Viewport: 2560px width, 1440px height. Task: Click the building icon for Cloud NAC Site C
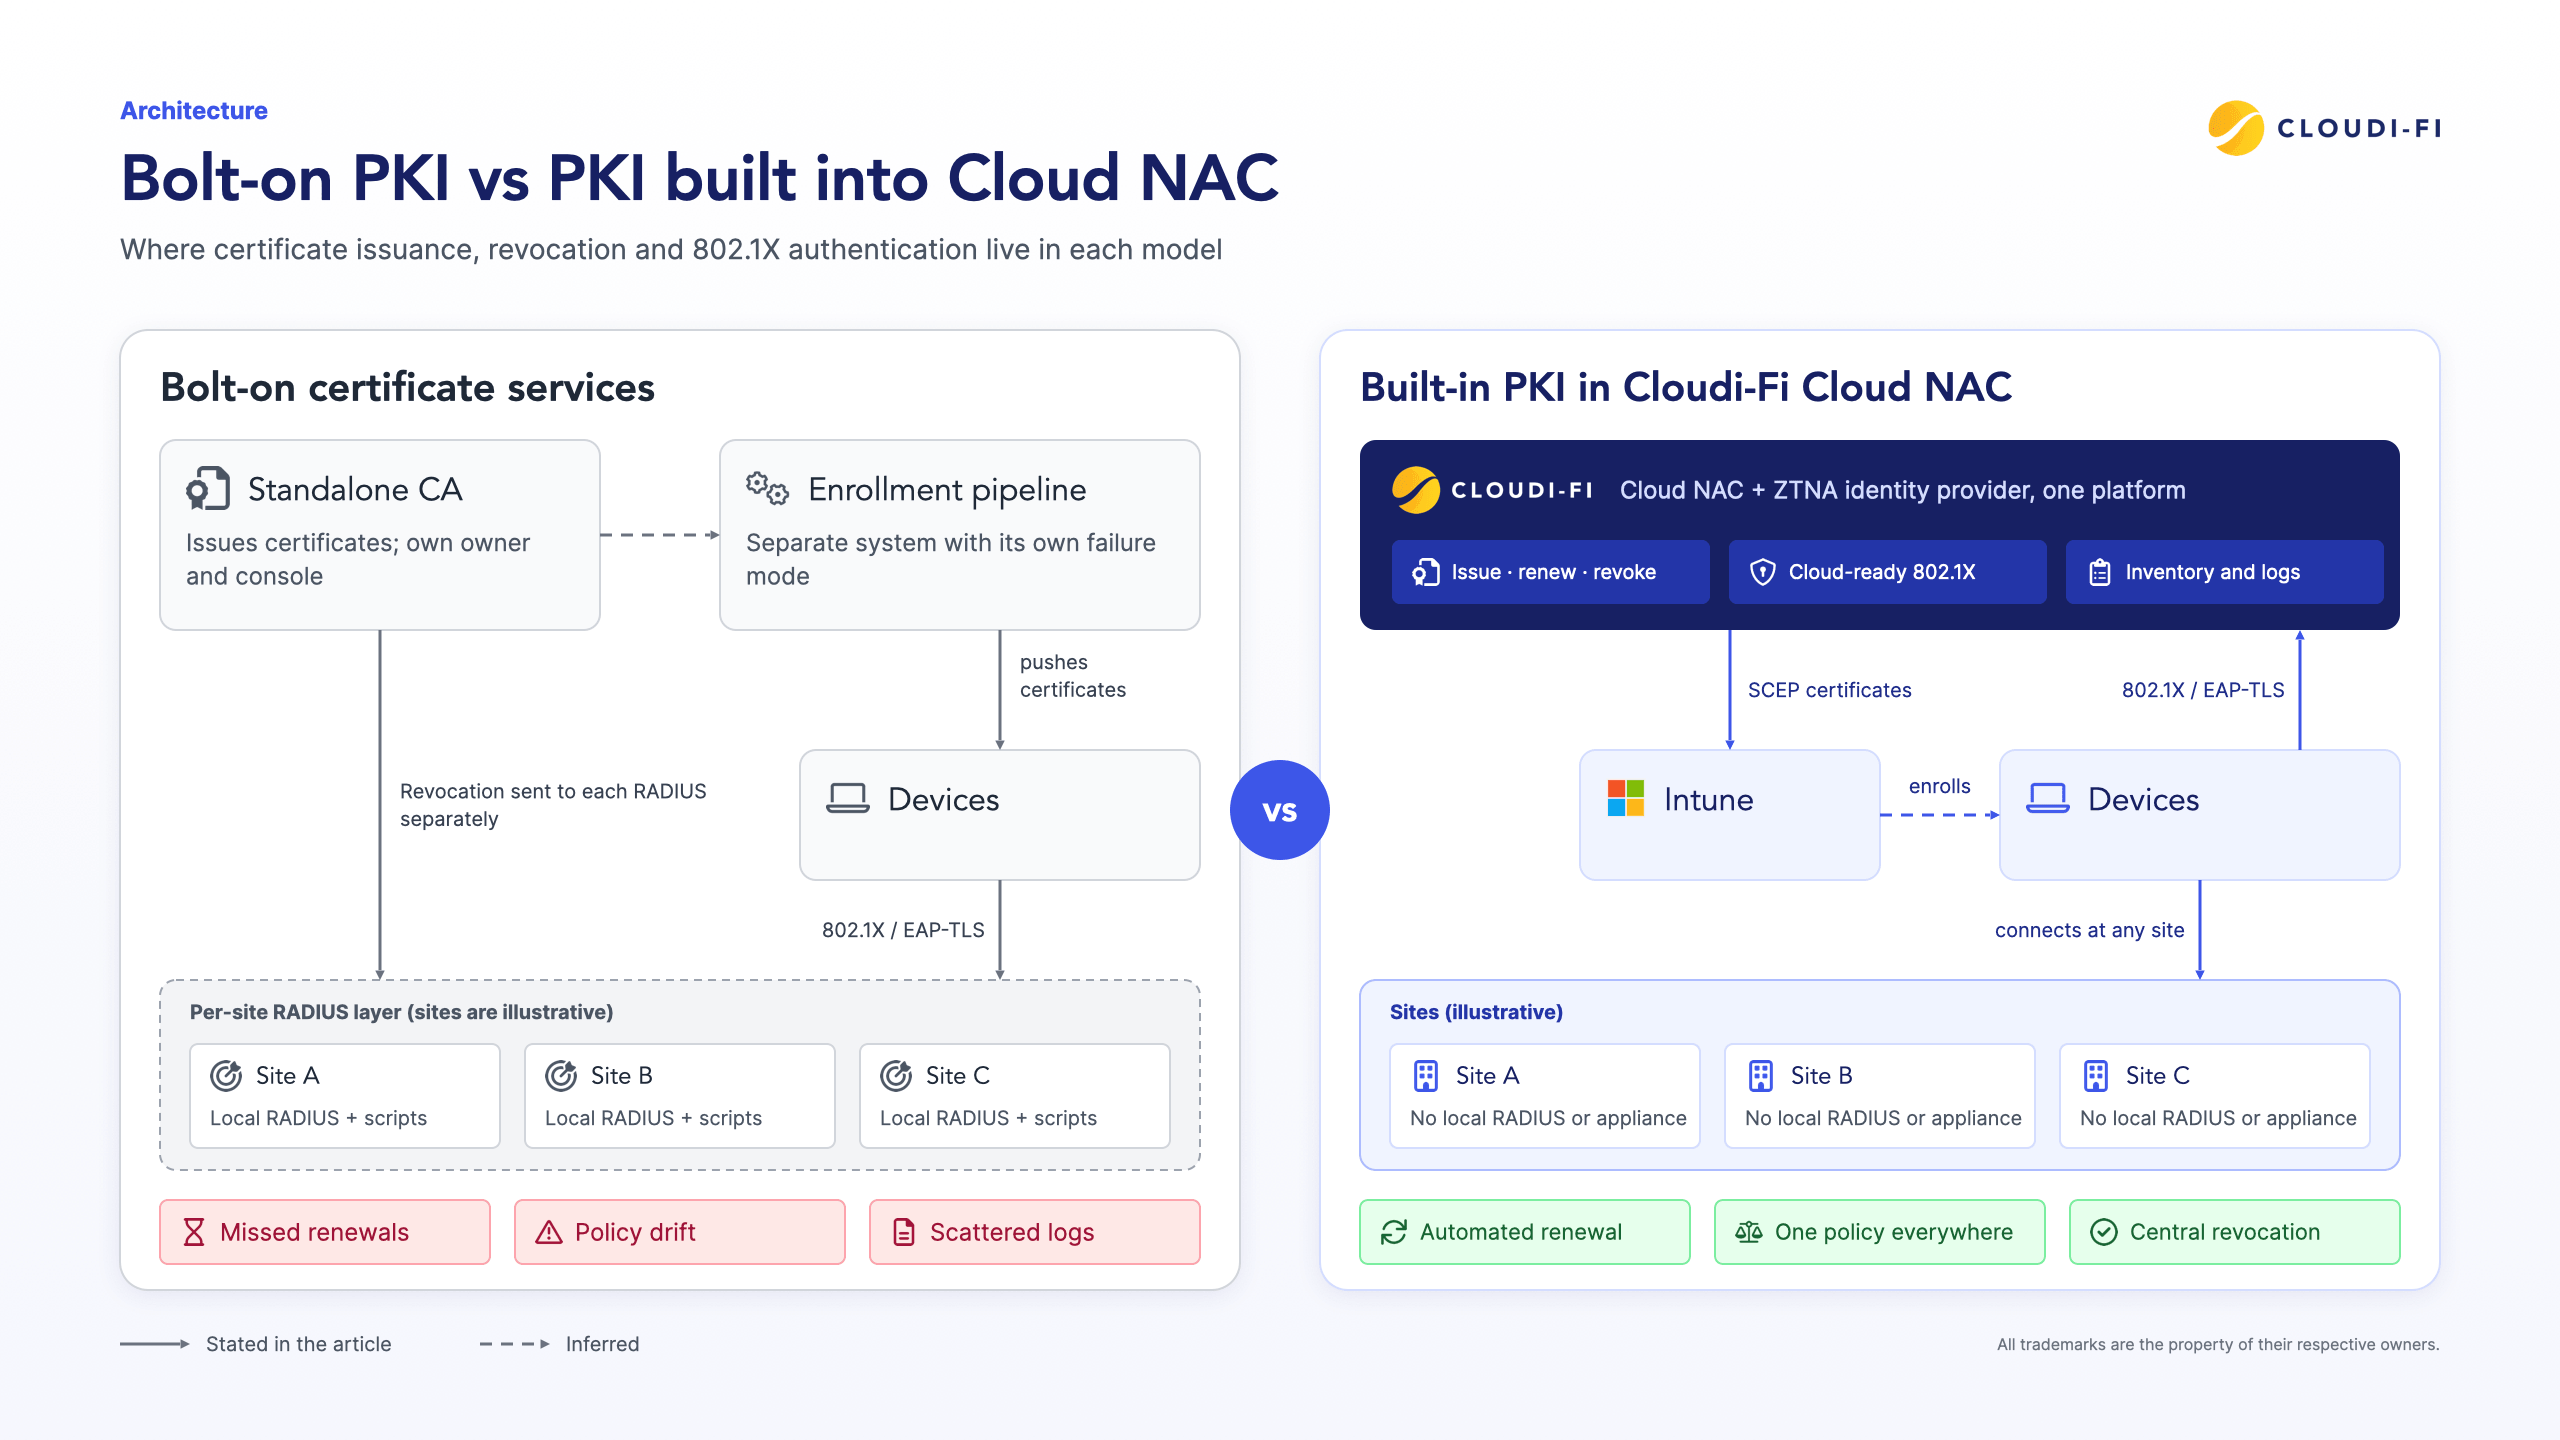coord(2096,1076)
